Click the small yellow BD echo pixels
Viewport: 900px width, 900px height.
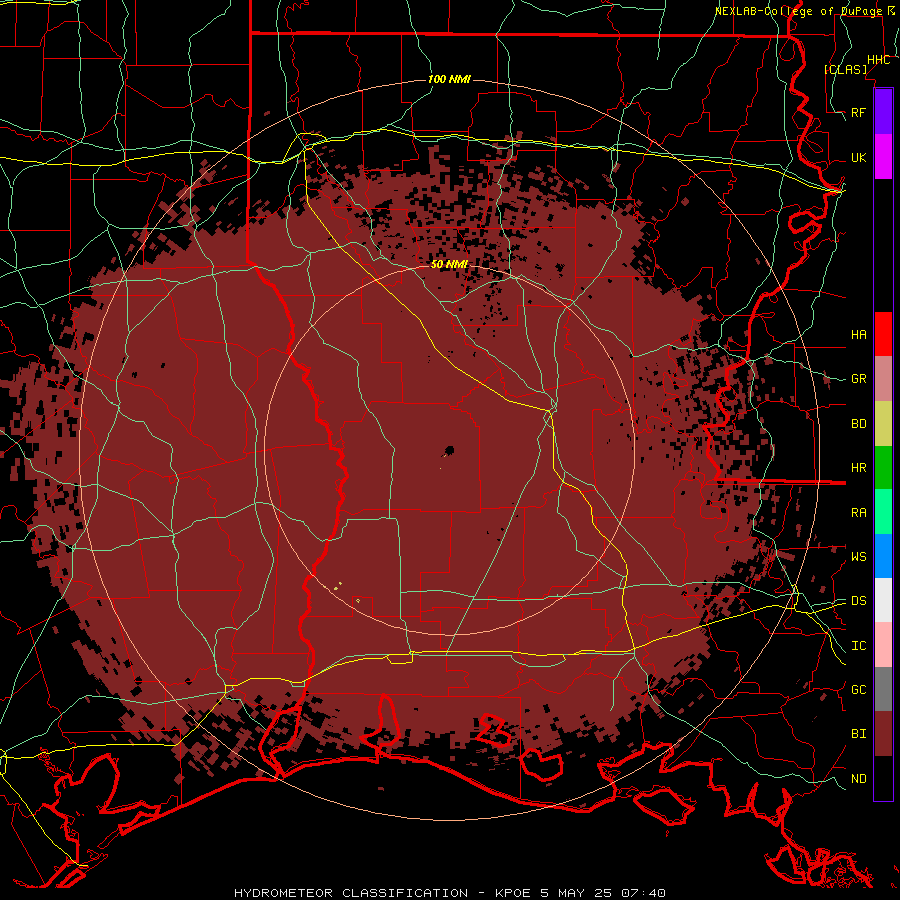[338, 585]
